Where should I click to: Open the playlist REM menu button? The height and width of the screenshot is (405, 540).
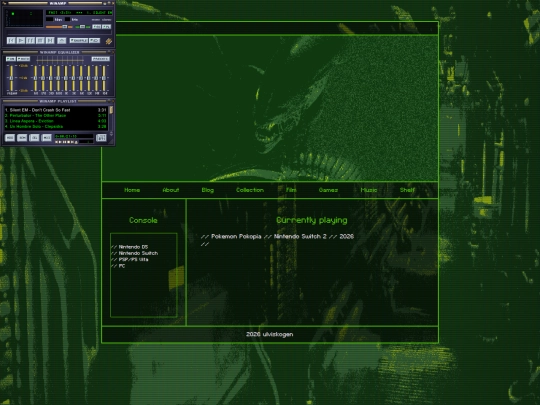pos(22,138)
